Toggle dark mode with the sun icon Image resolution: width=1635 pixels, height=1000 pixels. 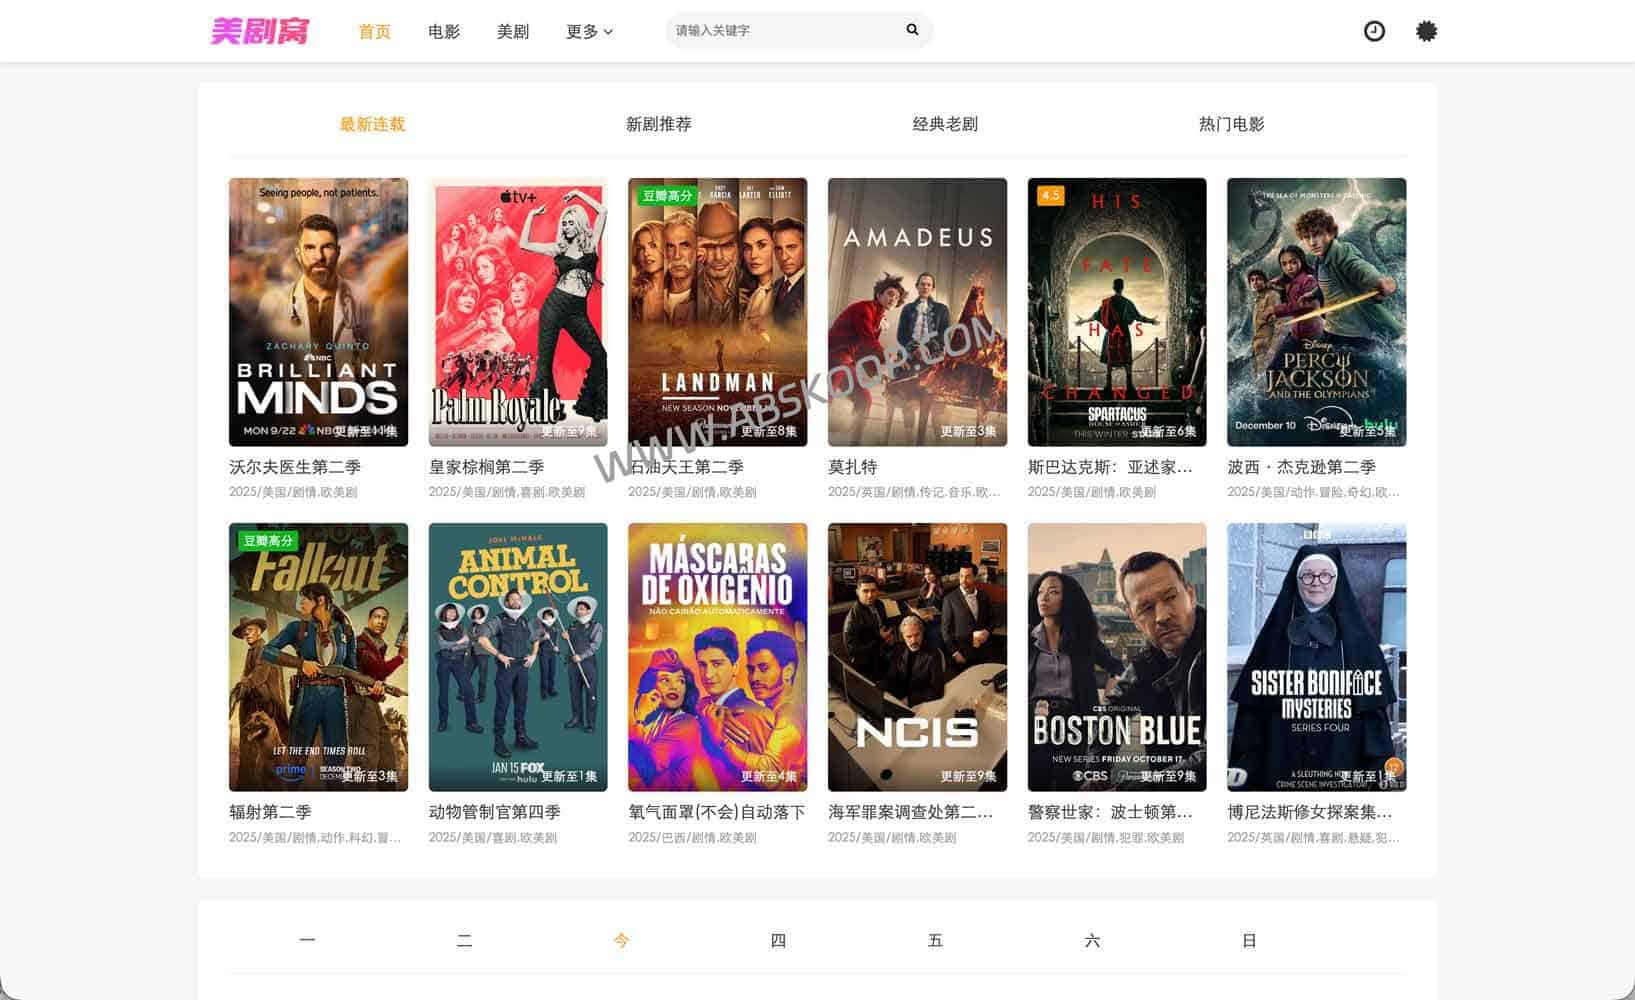1424,31
